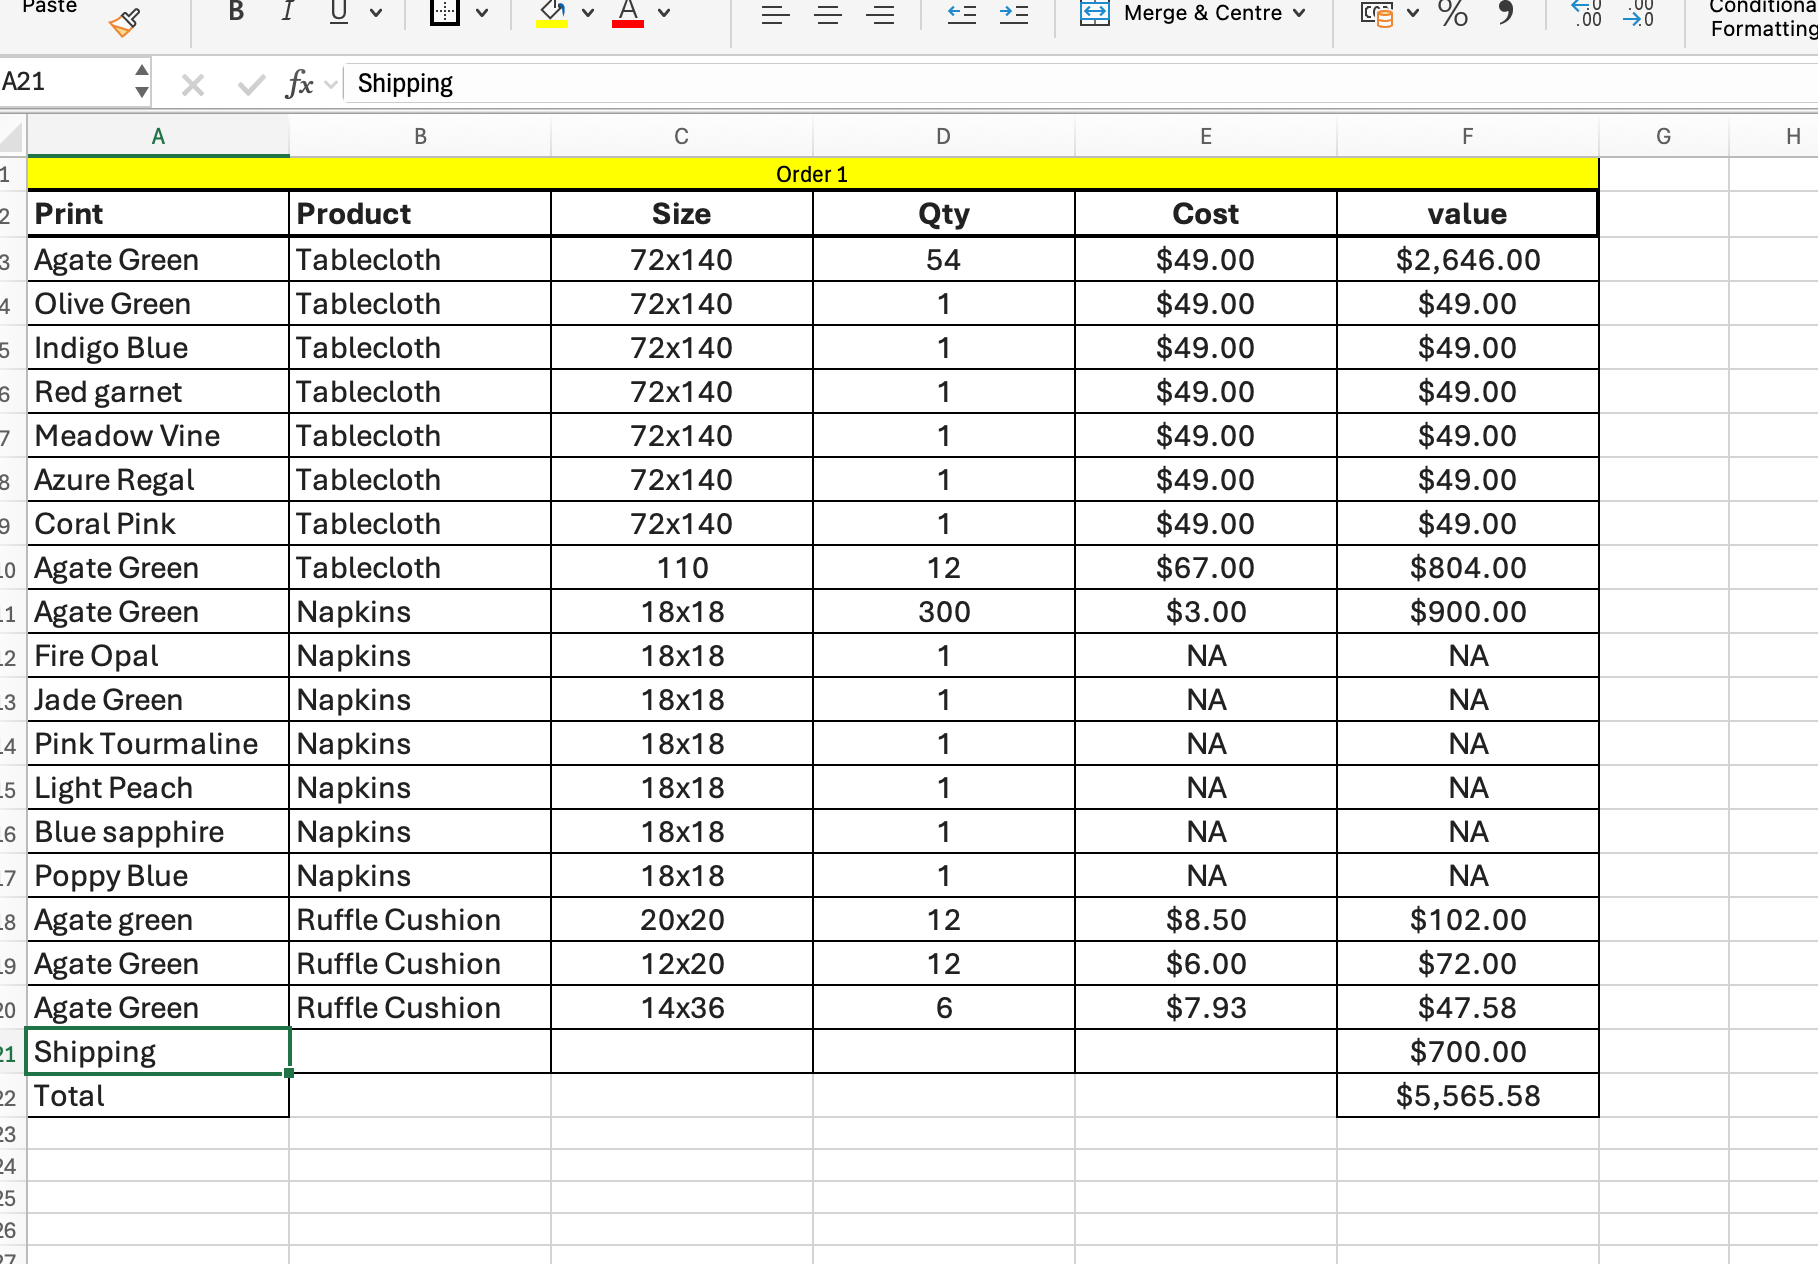Image resolution: width=1818 pixels, height=1264 pixels.
Task: Decrease the indent level
Action: click(x=961, y=14)
